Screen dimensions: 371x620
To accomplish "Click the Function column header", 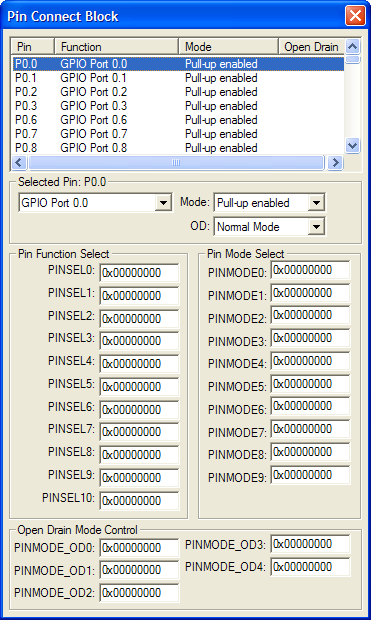I will tap(116, 47).
